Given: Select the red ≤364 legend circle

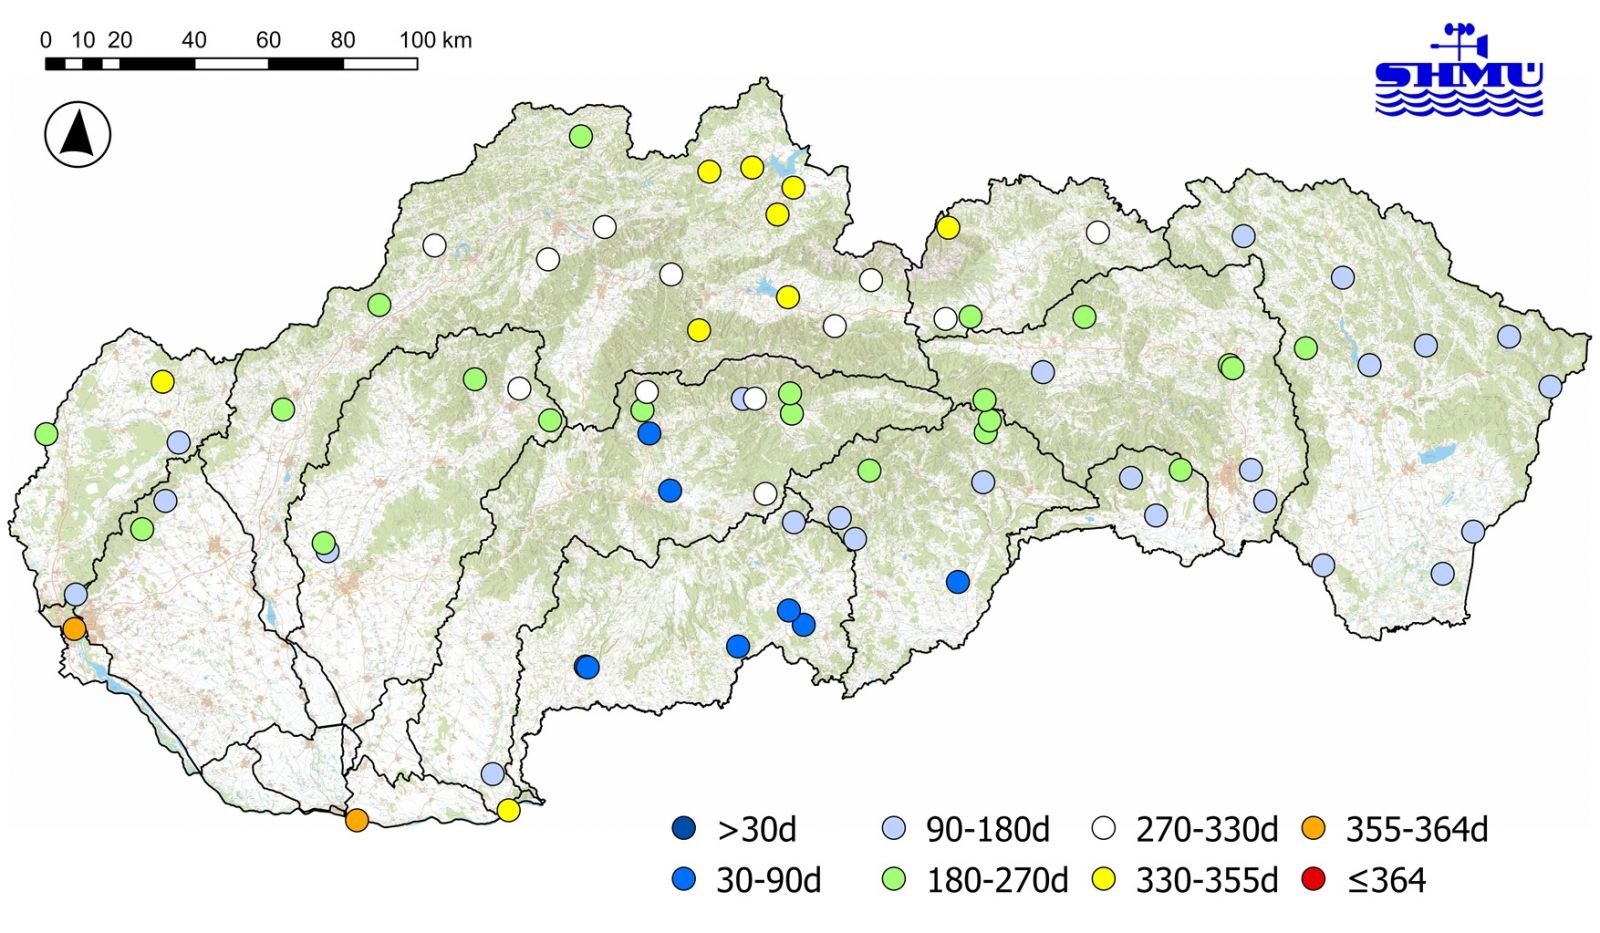Looking at the screenshot, I should pos(1314,880).
